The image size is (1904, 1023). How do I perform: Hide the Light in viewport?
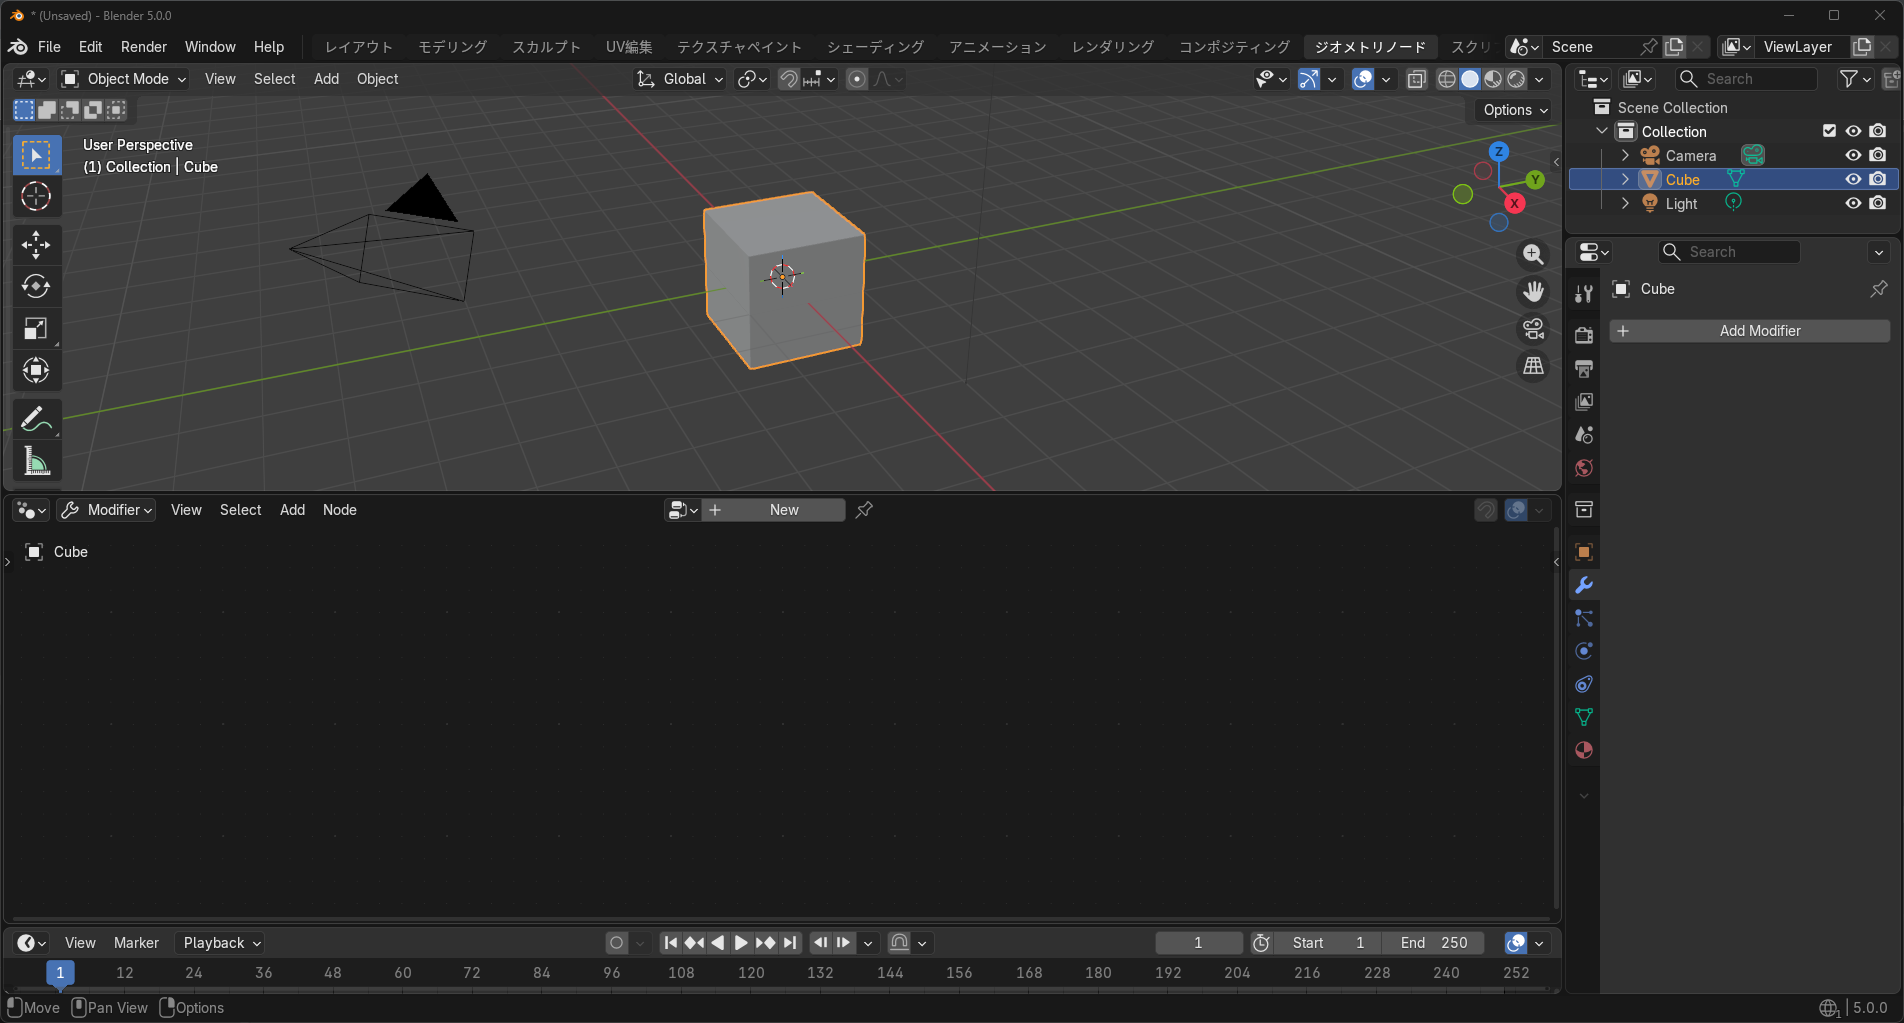point(1853,203)
